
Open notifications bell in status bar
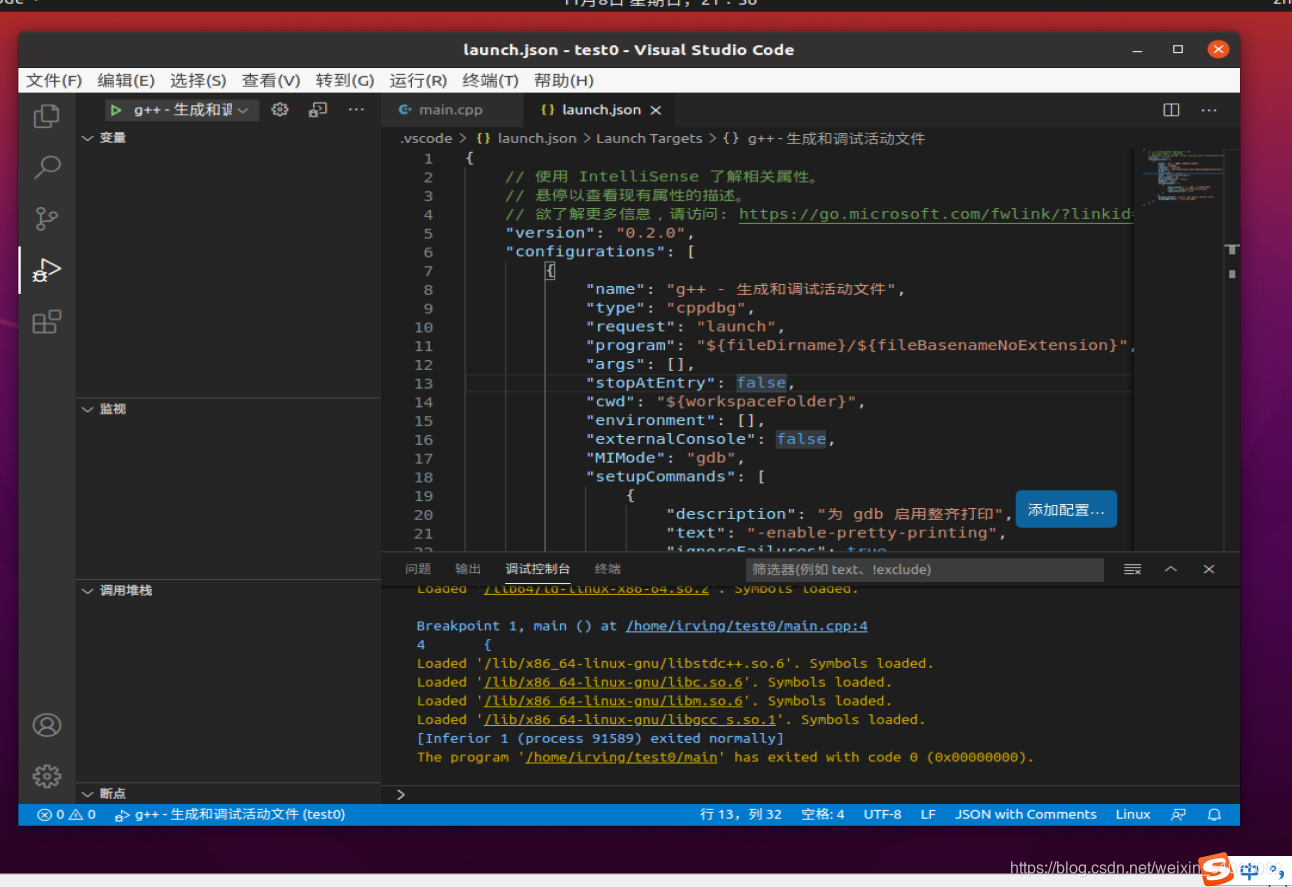1214,814
